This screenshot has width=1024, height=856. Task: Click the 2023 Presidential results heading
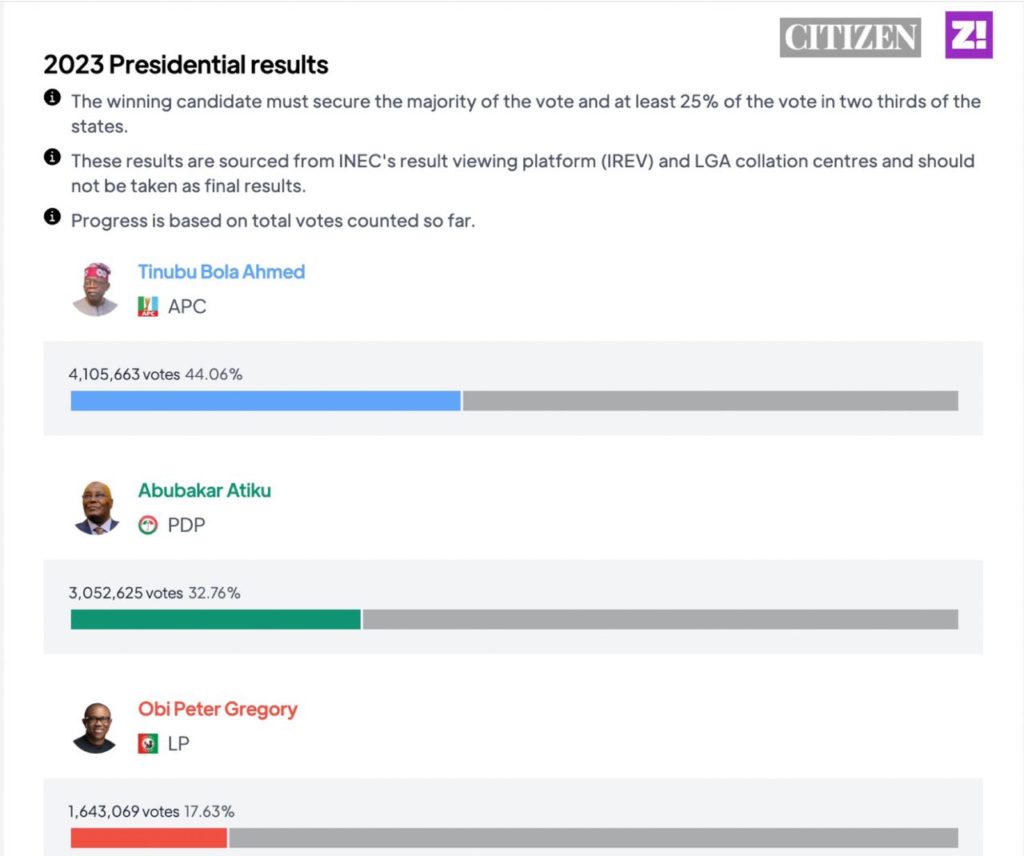click(x=186, y=65)
